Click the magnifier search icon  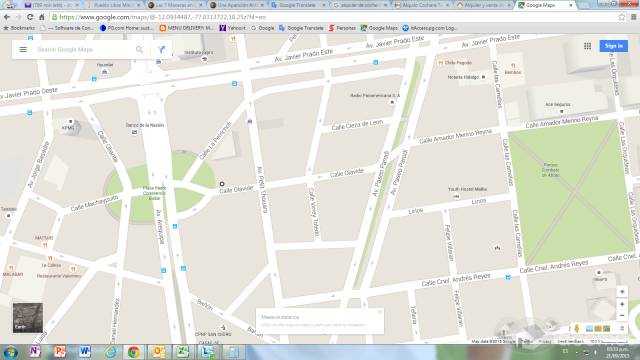pyautogui.click(x=139, y=49)
